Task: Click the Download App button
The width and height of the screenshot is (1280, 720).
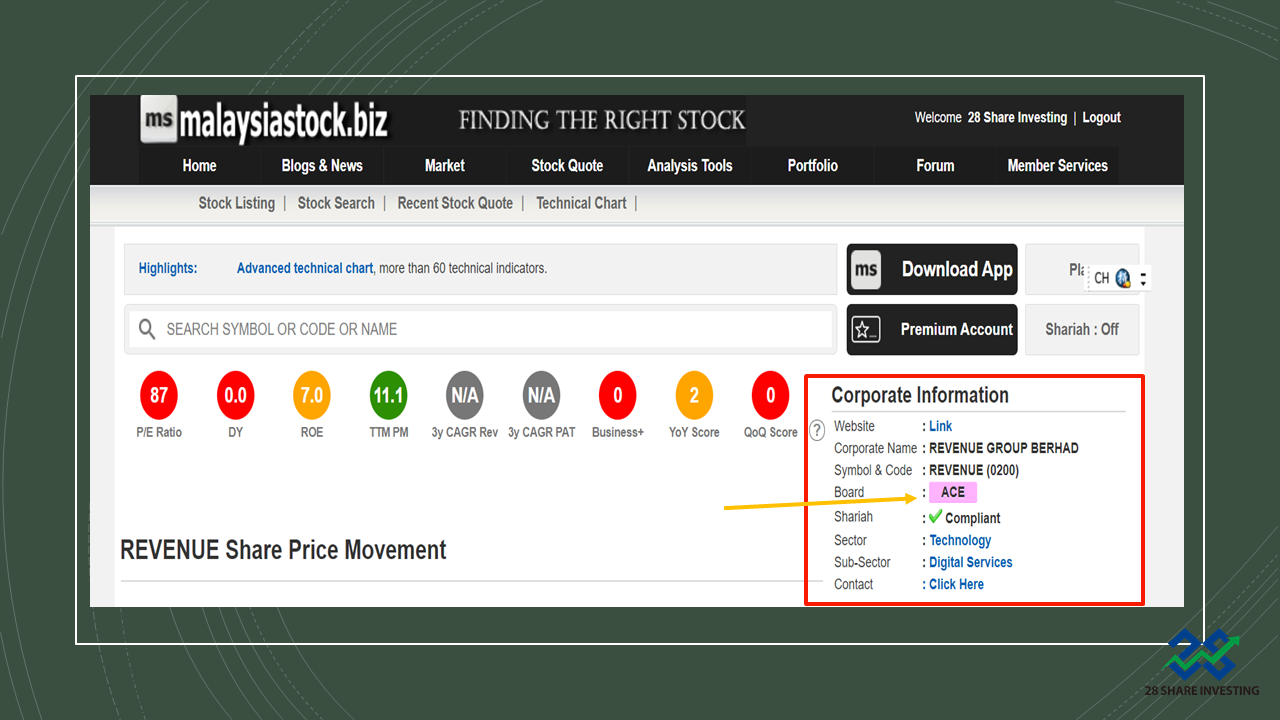Action: [x=932, y=270]
